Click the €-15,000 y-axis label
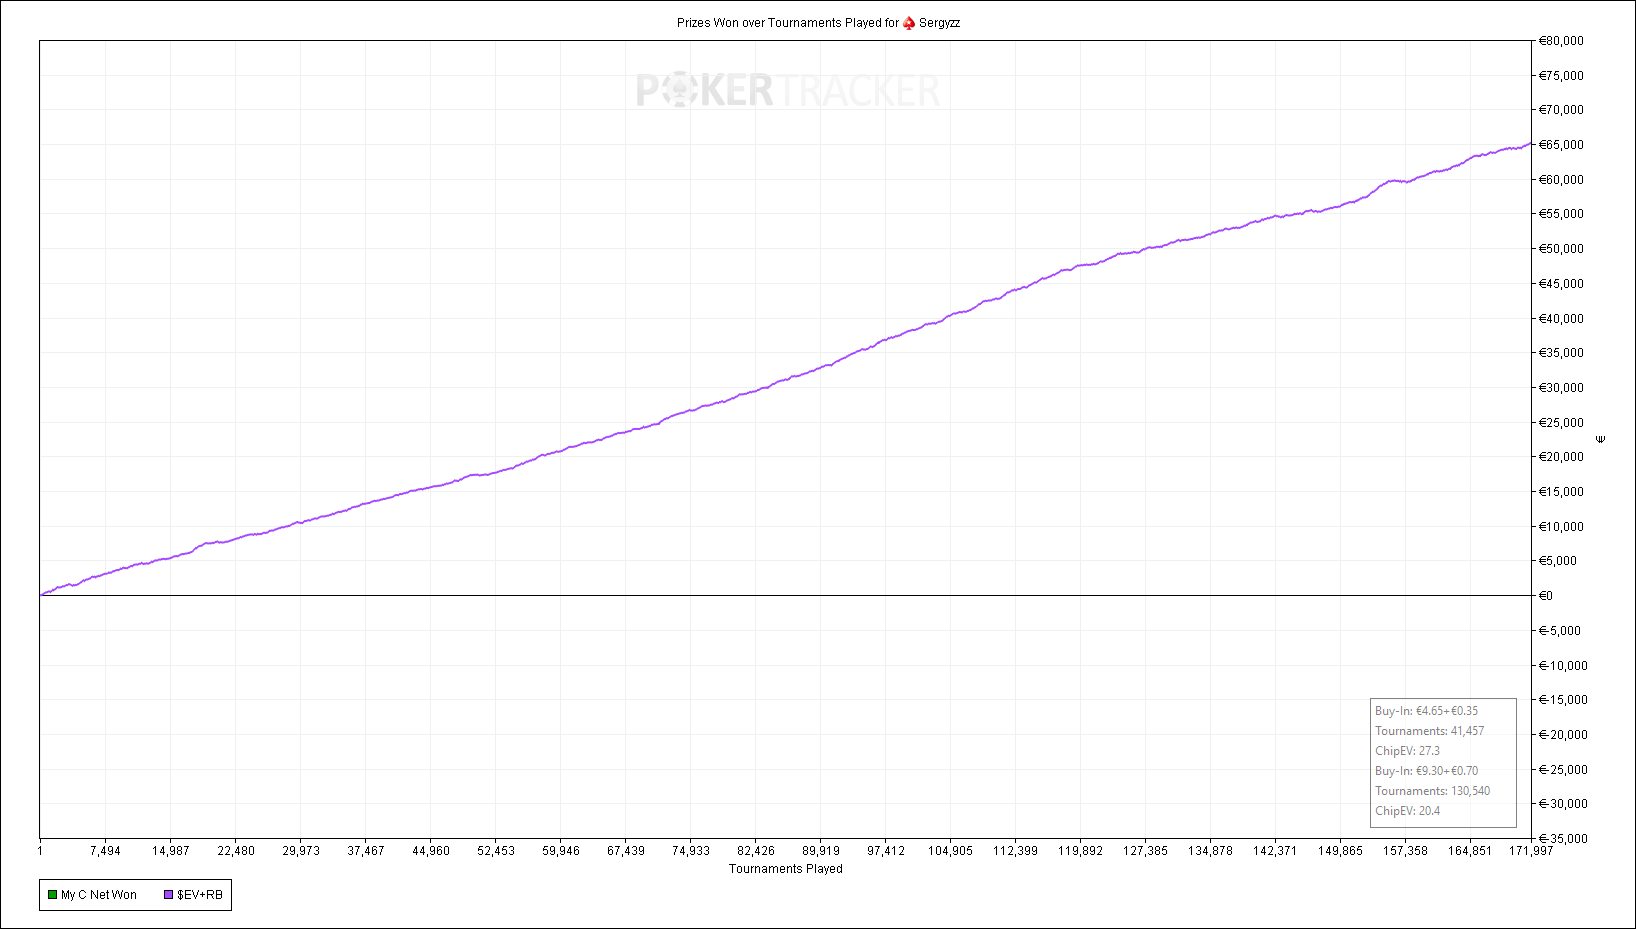This screenshot has width=1636, height=929. coord(1563,700)
